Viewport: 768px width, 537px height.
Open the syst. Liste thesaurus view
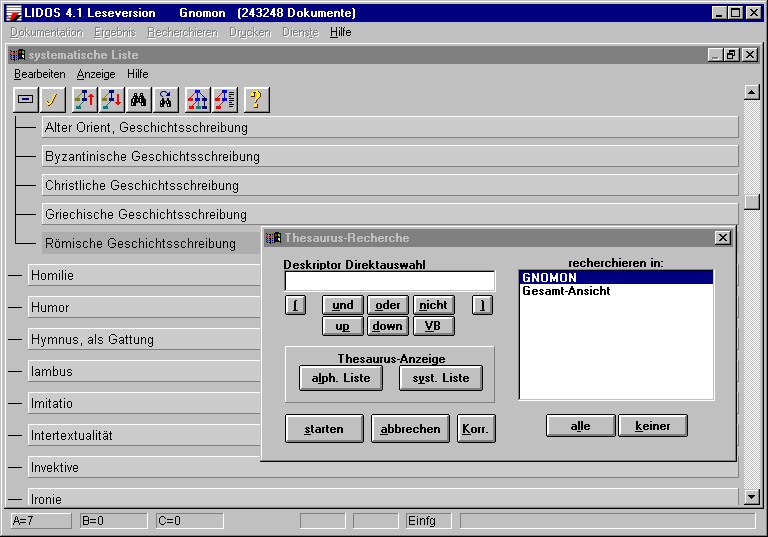click(441, 378)
